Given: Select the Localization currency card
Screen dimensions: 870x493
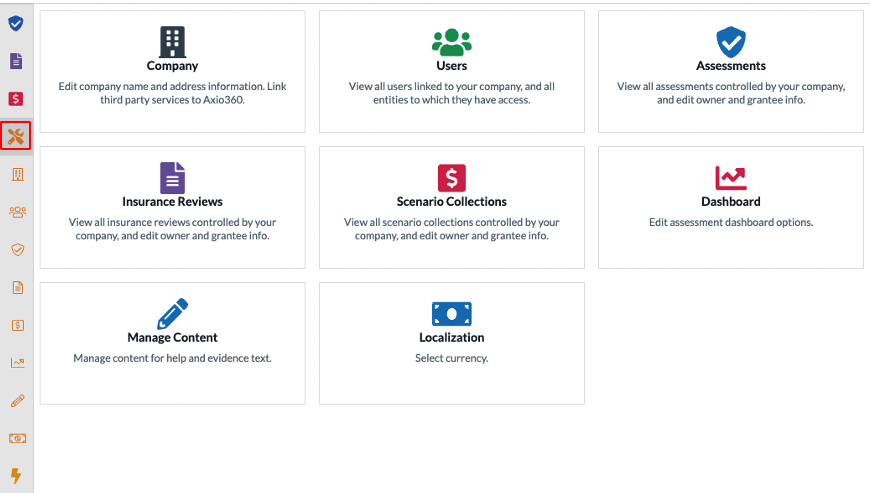Looking at the screenshot, I should [452, 343].
